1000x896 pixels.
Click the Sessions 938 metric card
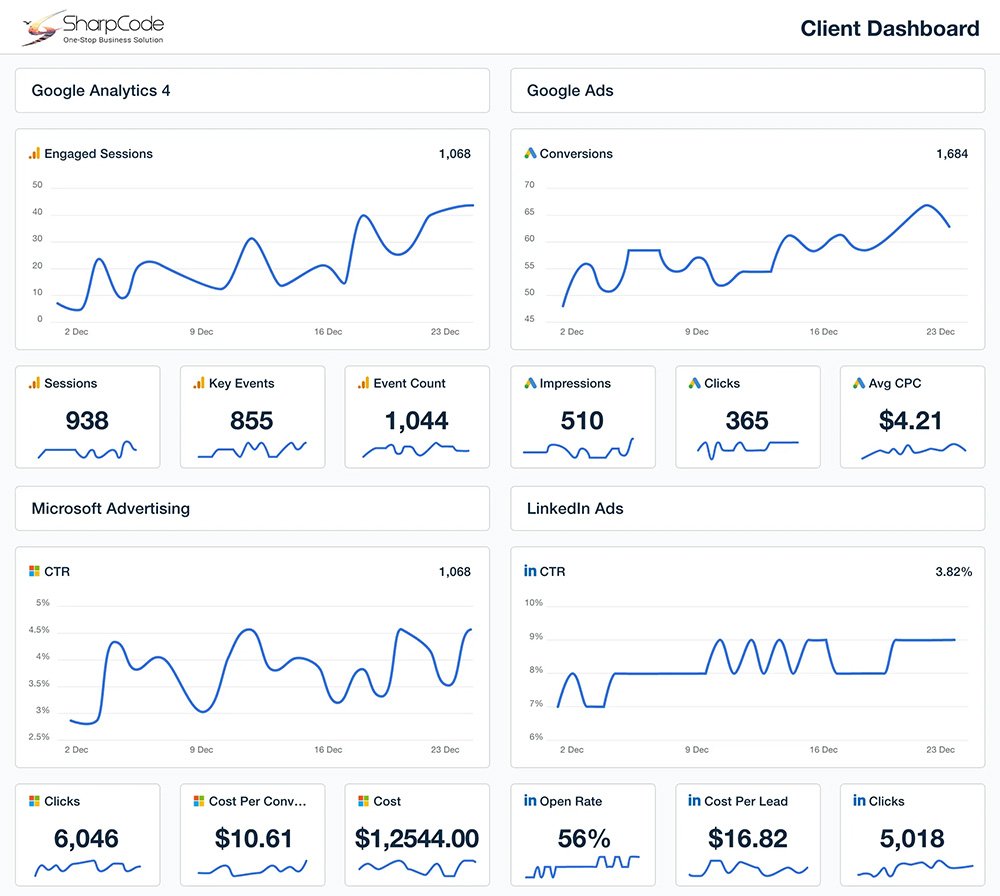(87, 417)
